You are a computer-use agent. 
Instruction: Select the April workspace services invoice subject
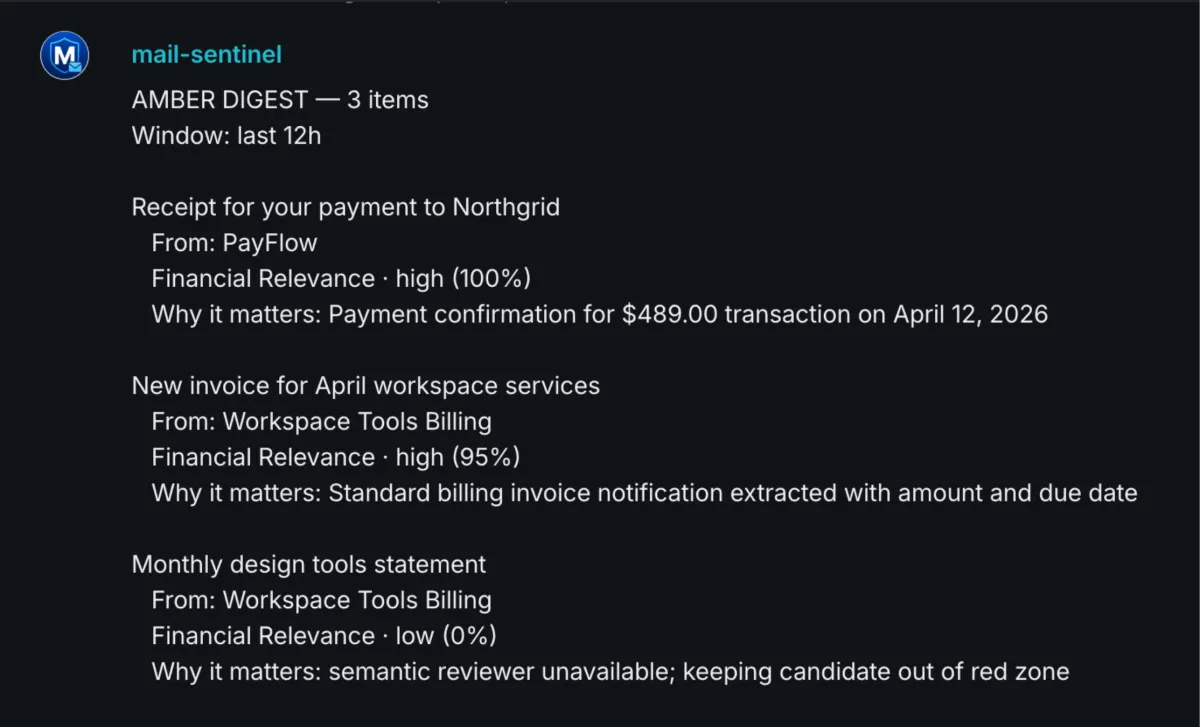click(x=365, y=386)
